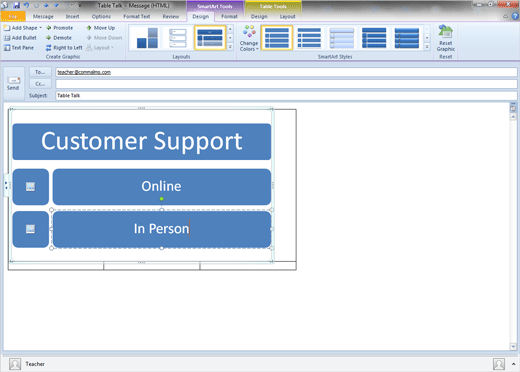The height and width of the screenshot is (372, 520).
Task: Expand the People Pane arrow
Action: coord(514,364)
